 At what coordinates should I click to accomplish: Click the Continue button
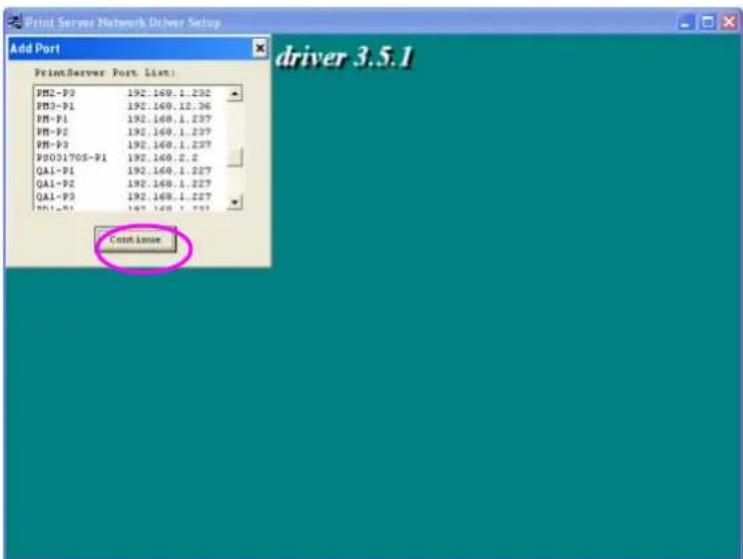click(x=136, y=240)
